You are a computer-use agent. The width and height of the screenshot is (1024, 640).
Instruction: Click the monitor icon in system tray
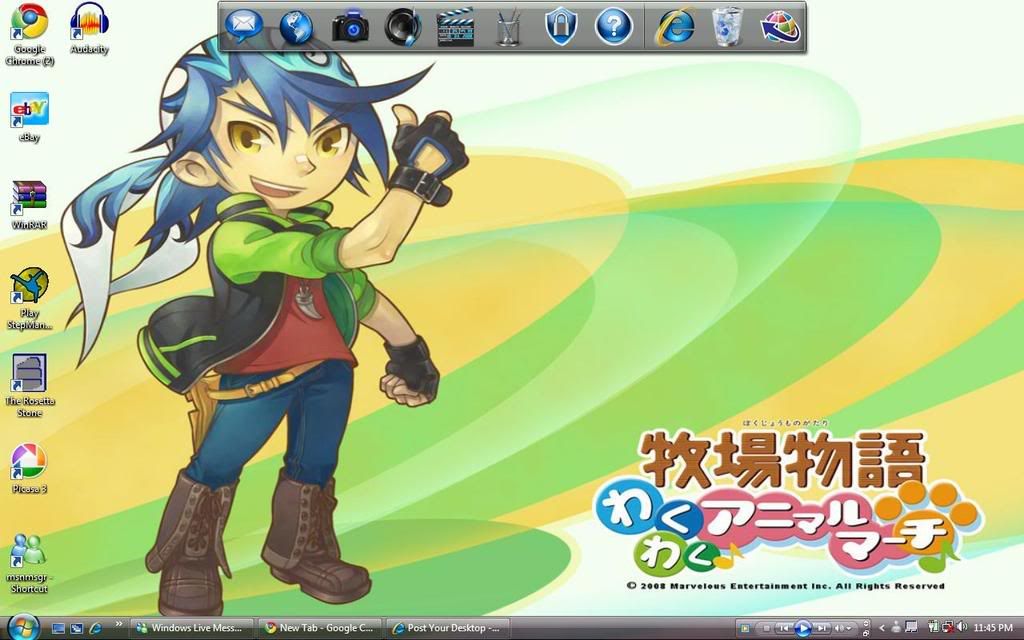(911, 628)
